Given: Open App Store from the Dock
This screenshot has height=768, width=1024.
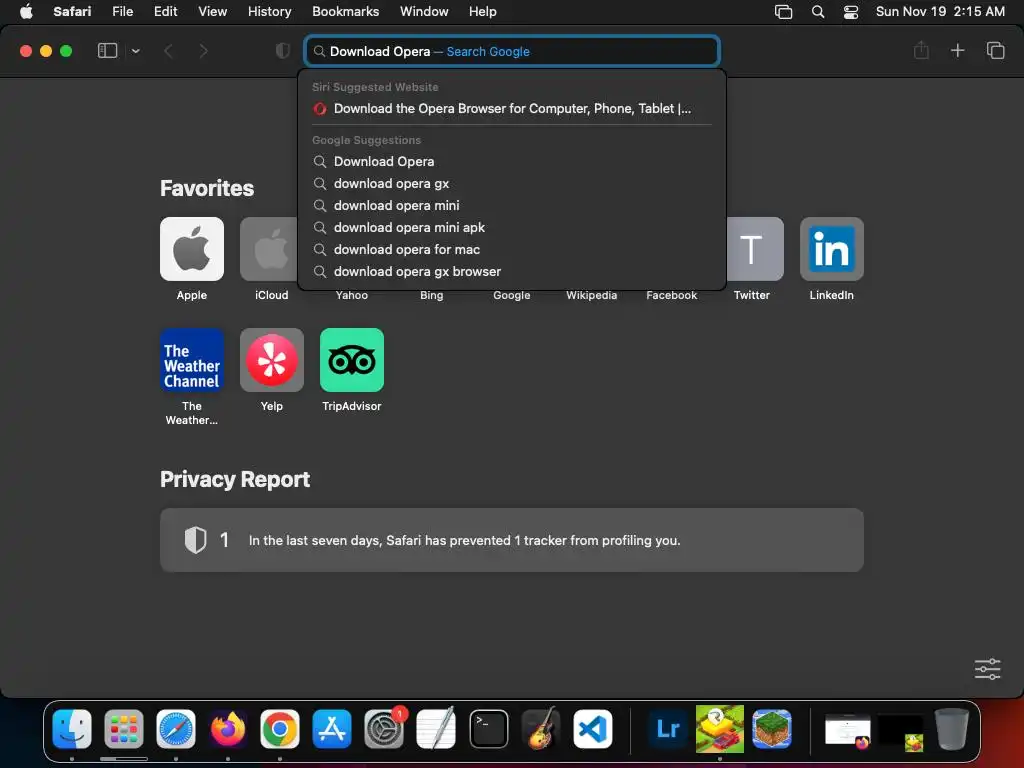Looking at the screenshot, I should [x=332, y=729].
